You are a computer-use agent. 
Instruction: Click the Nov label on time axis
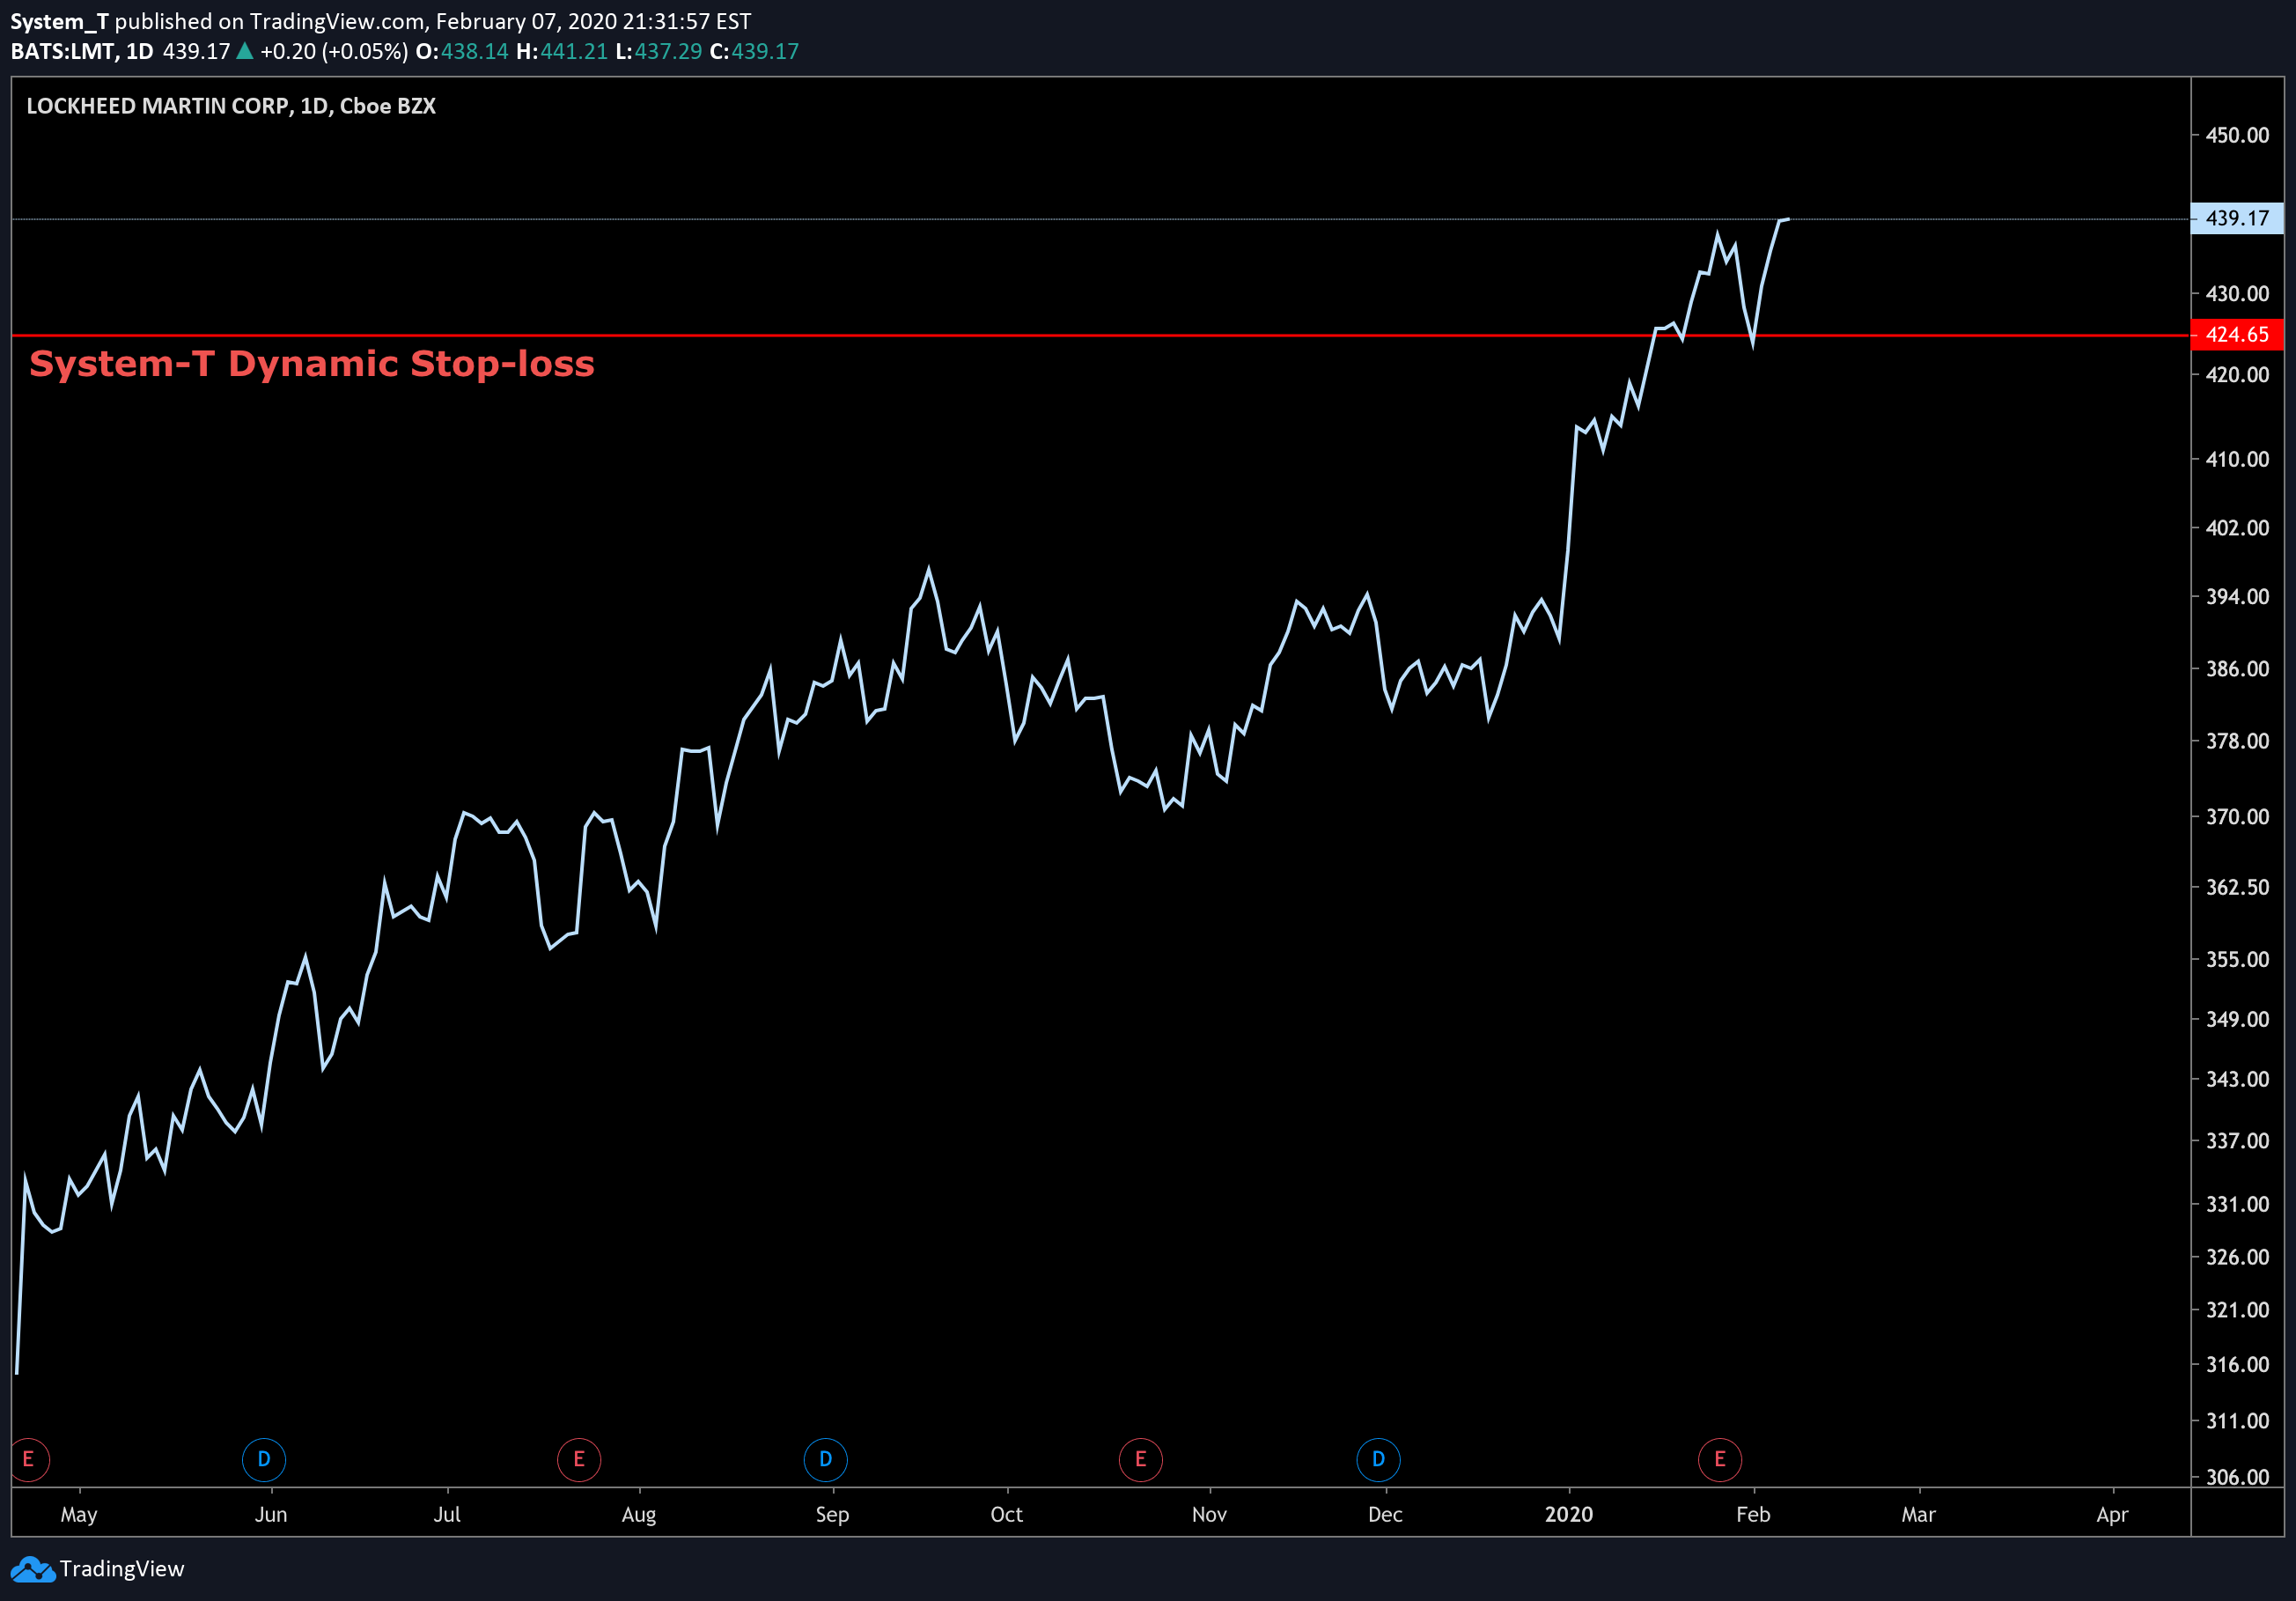[1210, 1515]
